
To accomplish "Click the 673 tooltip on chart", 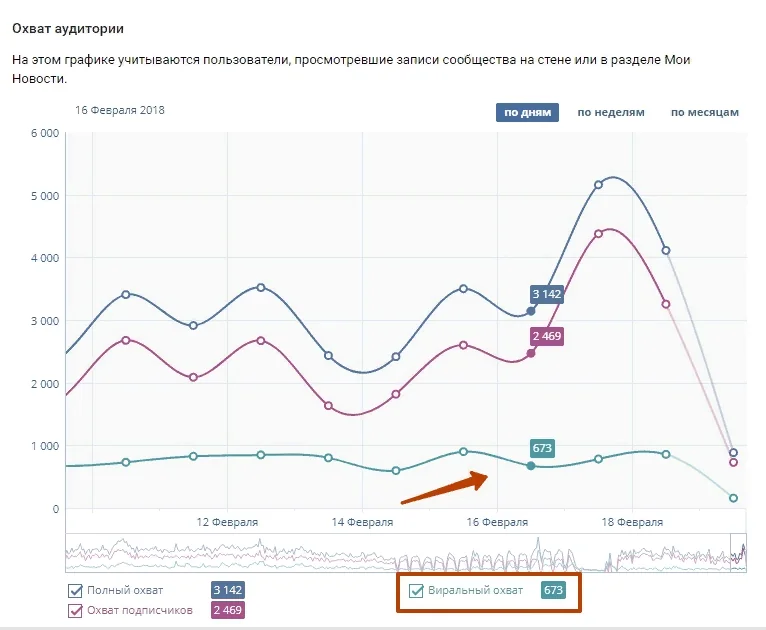I will point(542,448).
